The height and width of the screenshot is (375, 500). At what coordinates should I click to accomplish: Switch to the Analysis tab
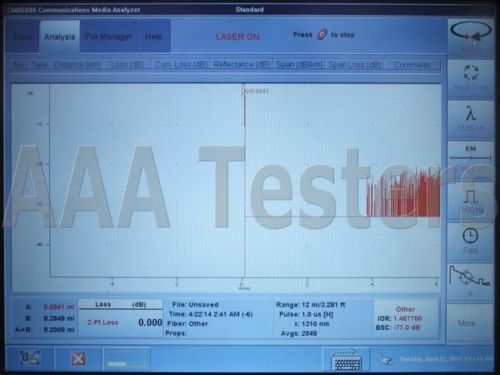[x=60, y=36]
